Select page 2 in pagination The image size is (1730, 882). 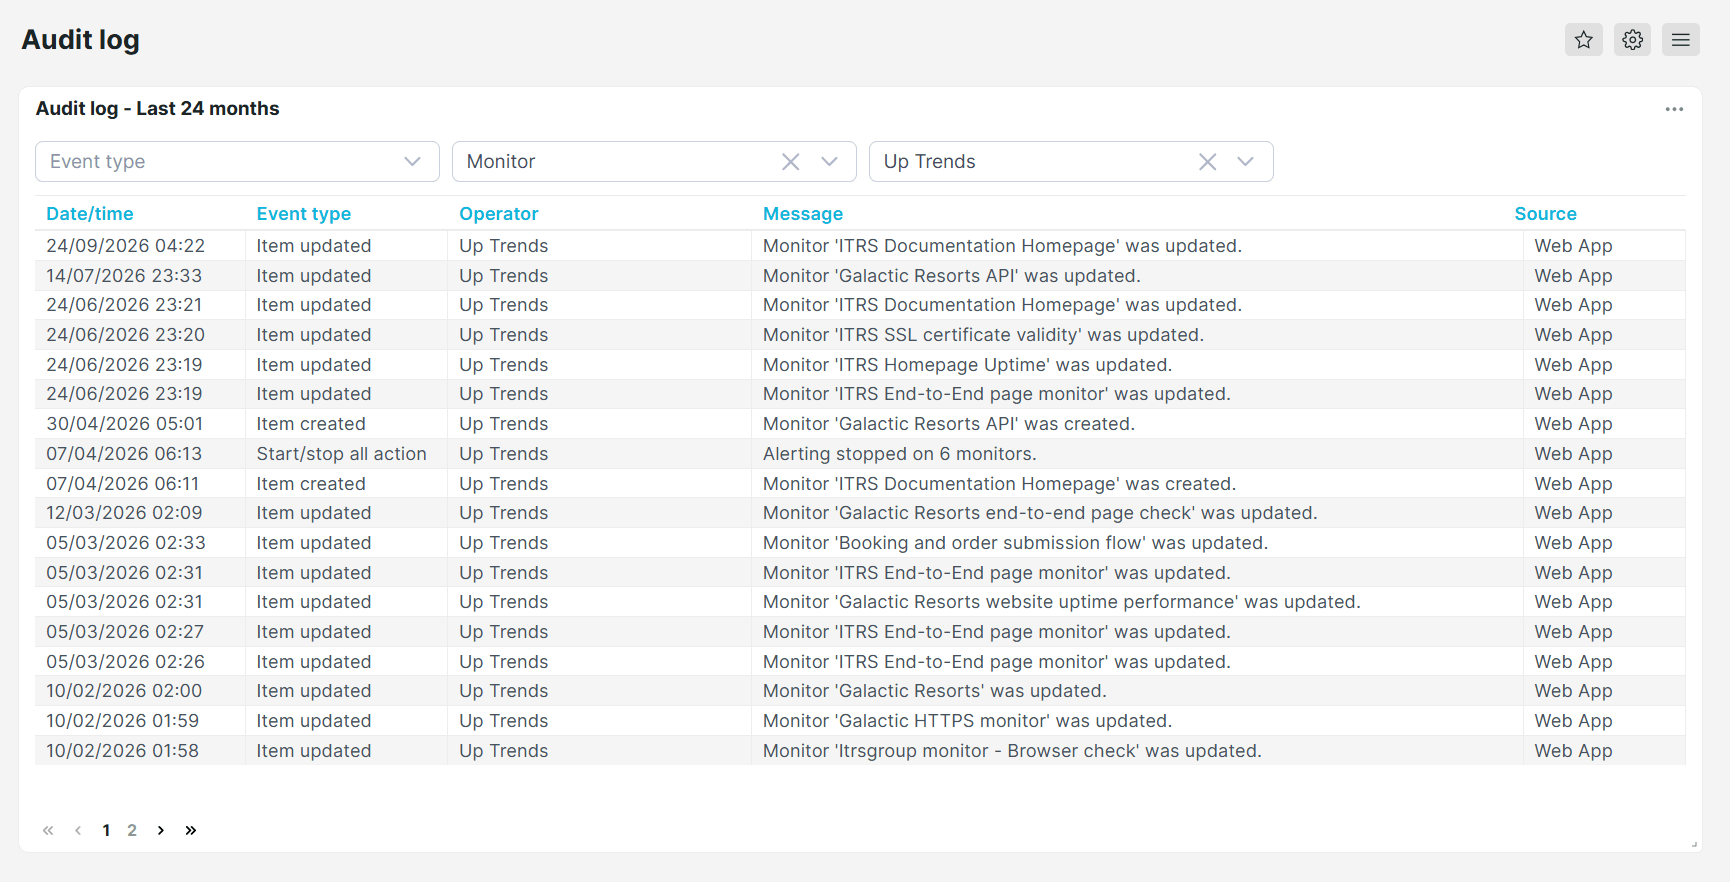pyautogui.click(x=132, y=830)
